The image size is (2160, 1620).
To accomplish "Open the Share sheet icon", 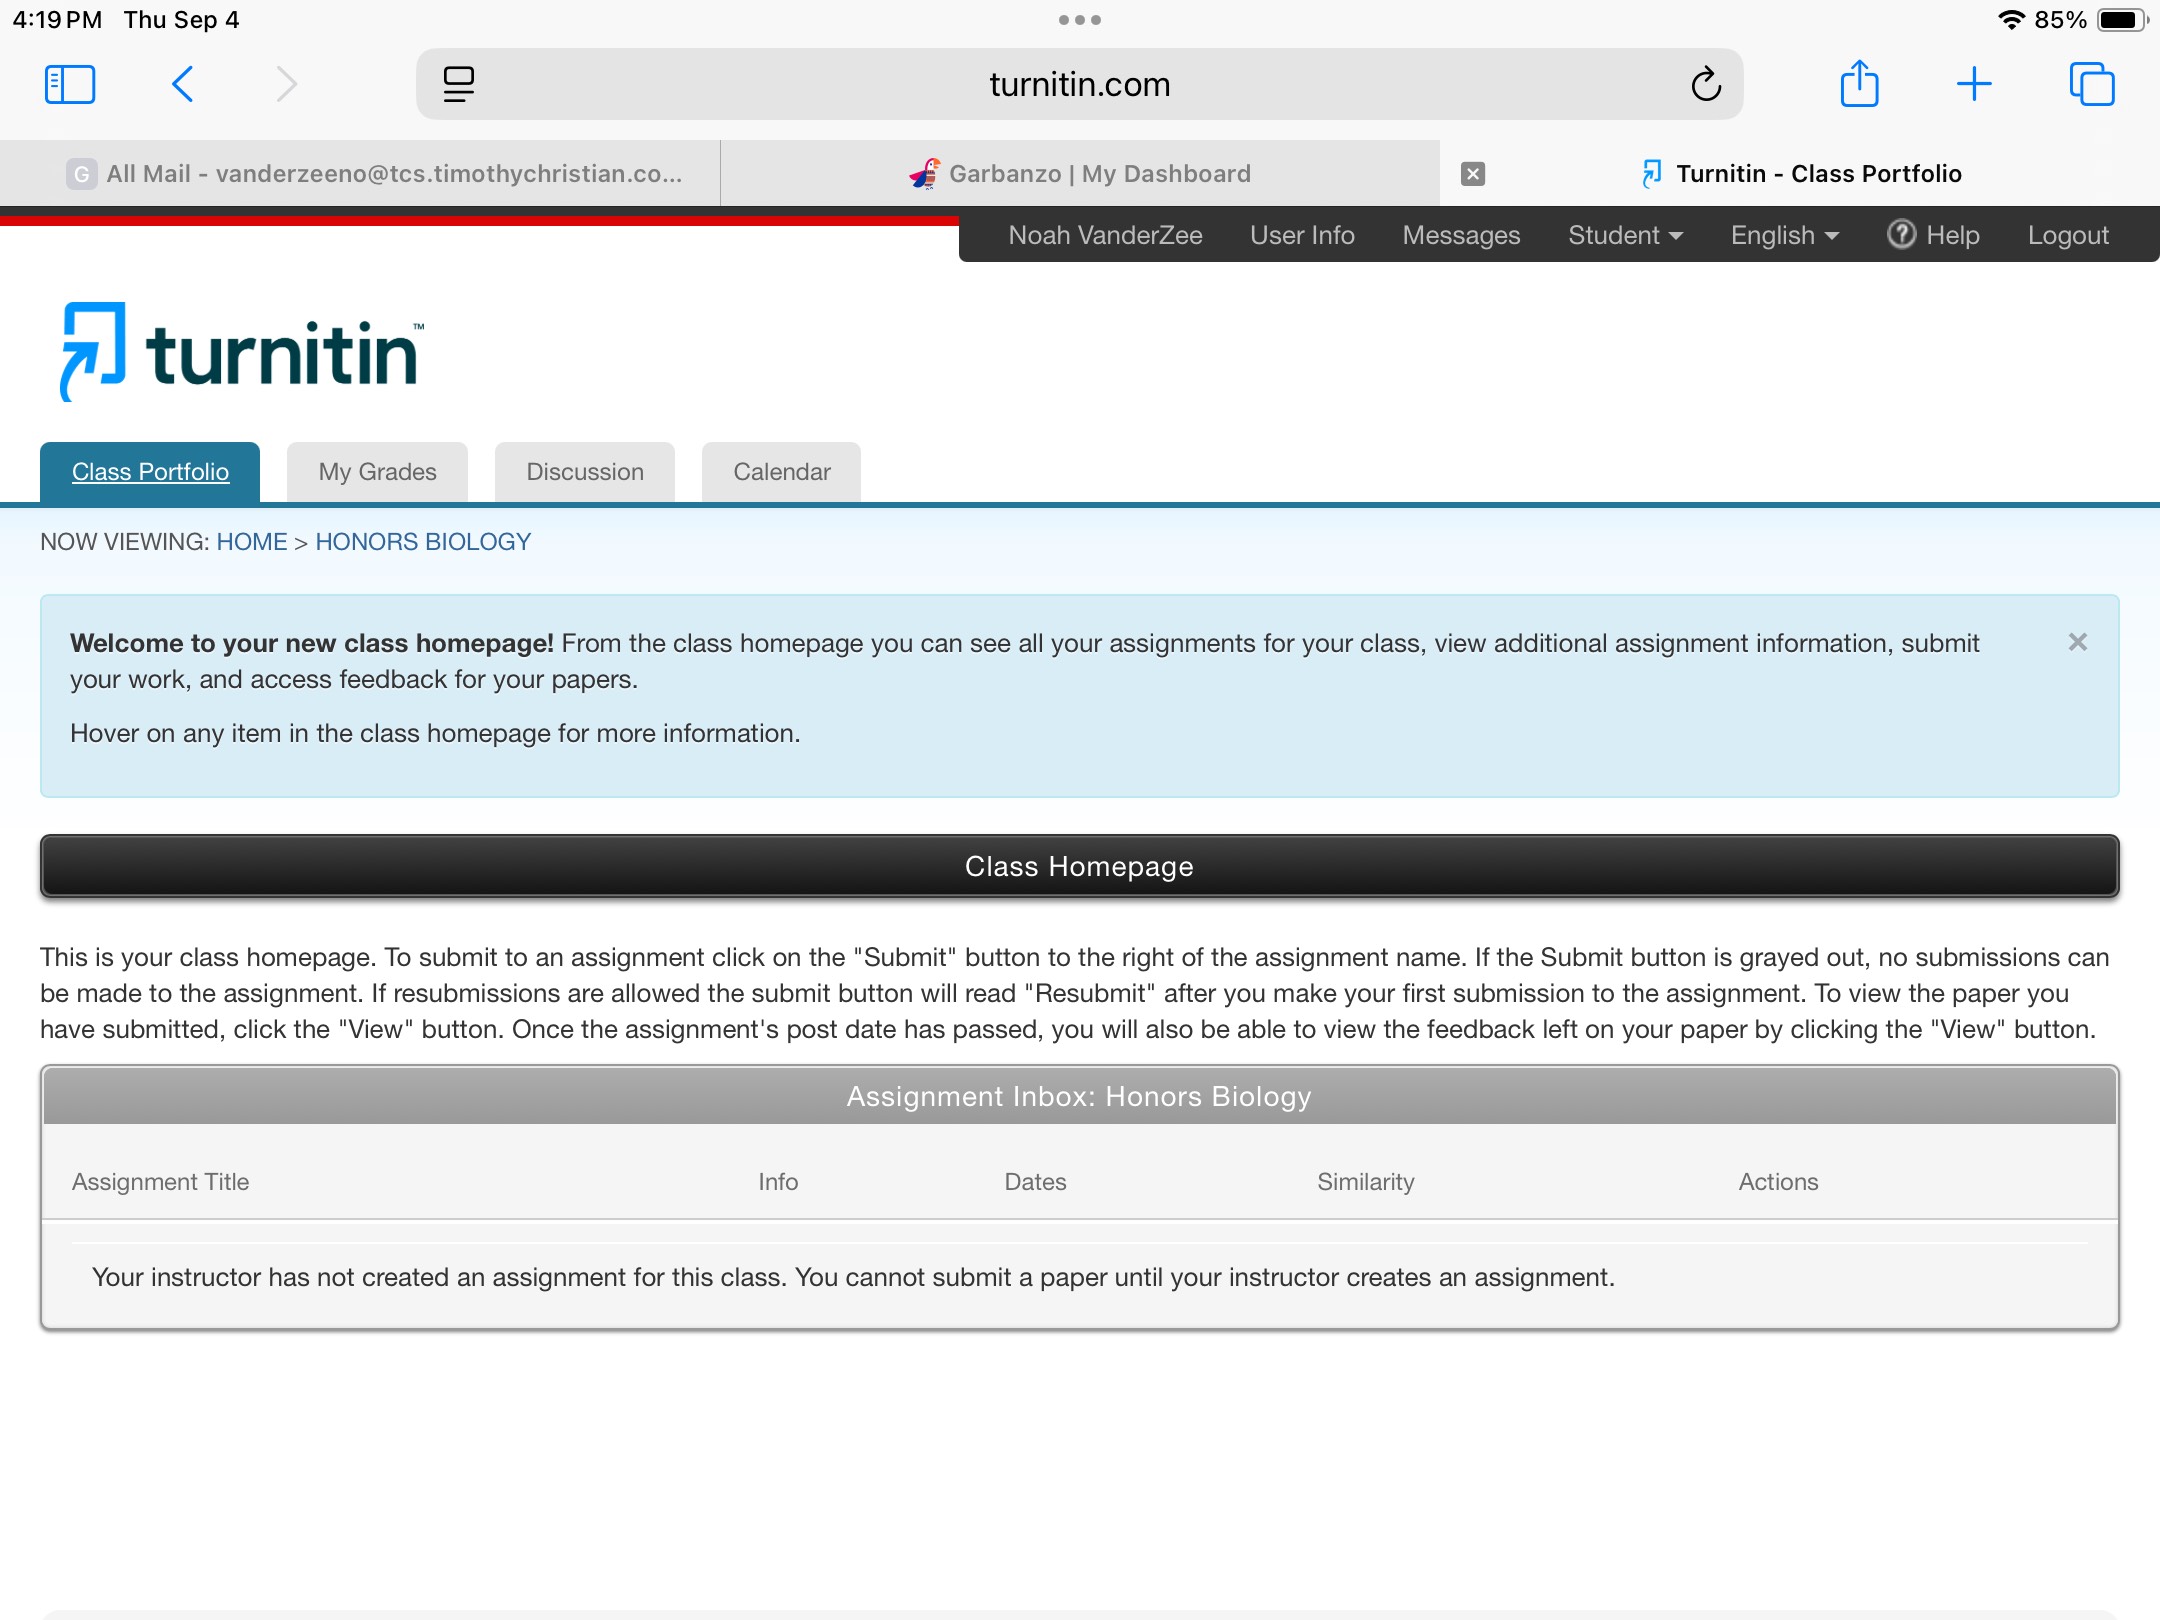I will 1860,83.
